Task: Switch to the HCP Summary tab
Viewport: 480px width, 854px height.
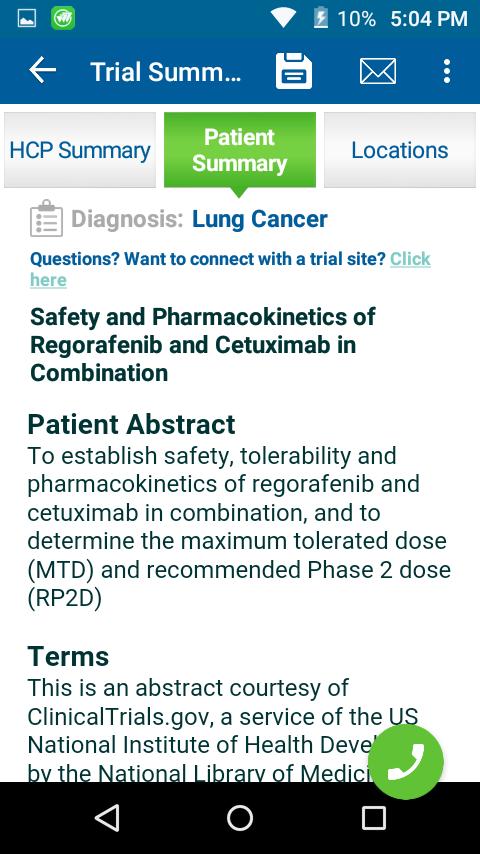Action: click(80, 150)
